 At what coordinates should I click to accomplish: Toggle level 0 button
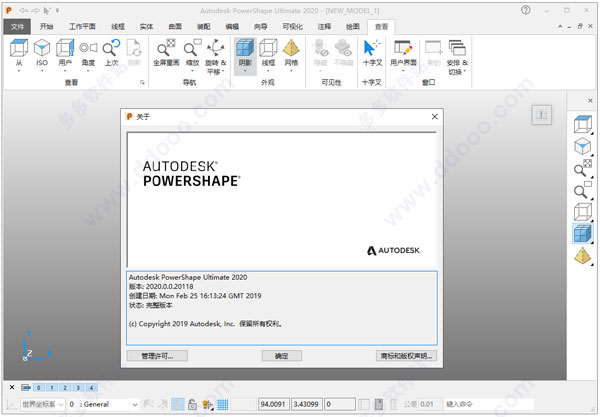point(39,388)
